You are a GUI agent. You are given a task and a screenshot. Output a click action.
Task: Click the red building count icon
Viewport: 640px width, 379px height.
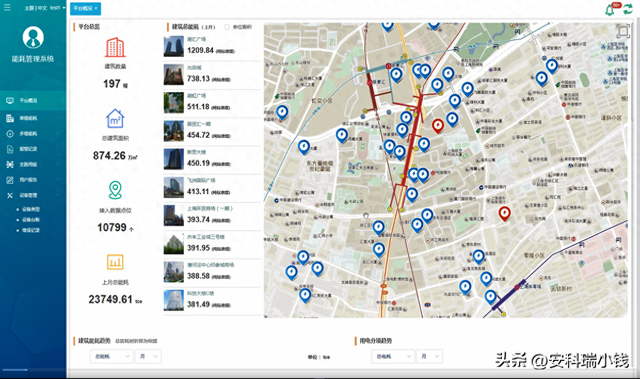[x=115, y=47]
